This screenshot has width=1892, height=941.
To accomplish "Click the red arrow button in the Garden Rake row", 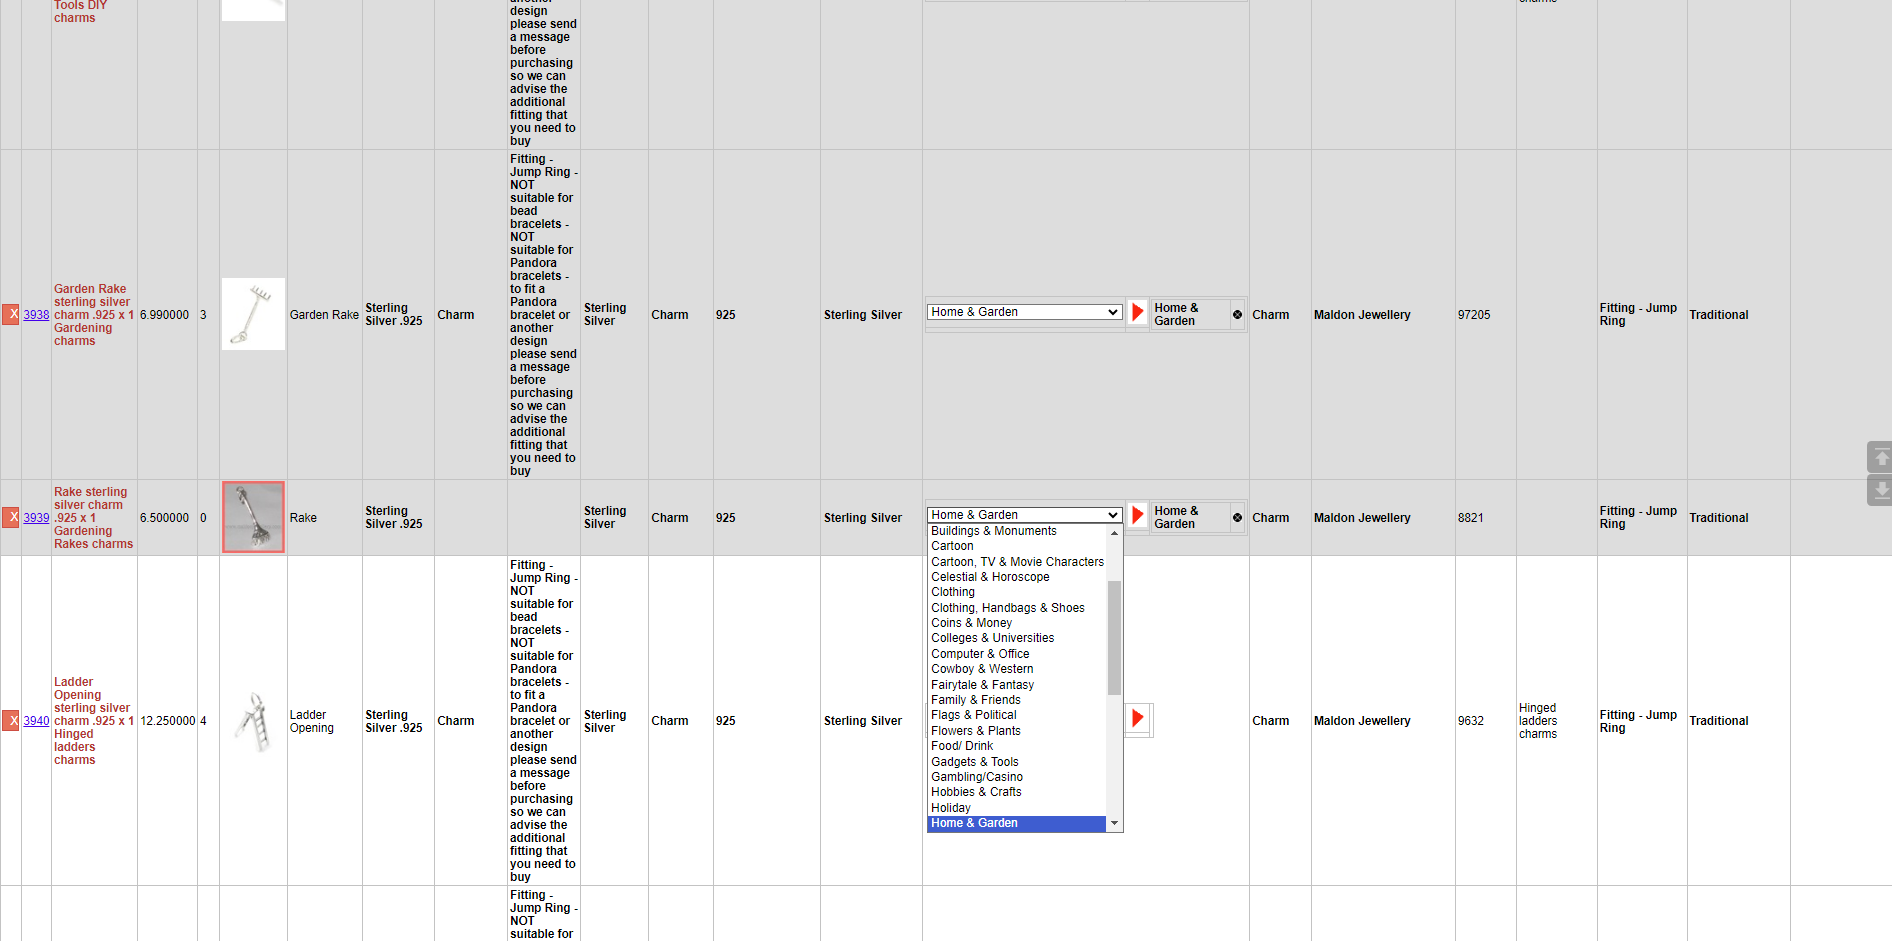I will 1137,312.
